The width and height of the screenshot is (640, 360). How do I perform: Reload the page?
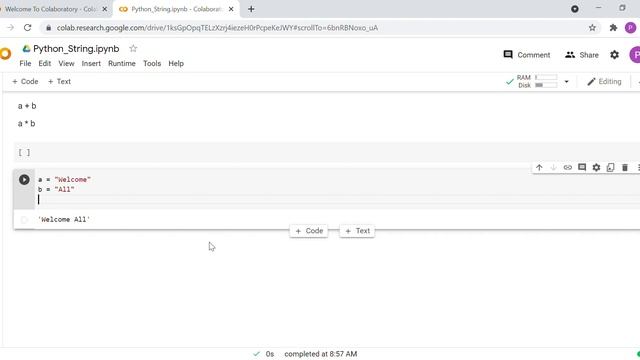coord(28,28)
